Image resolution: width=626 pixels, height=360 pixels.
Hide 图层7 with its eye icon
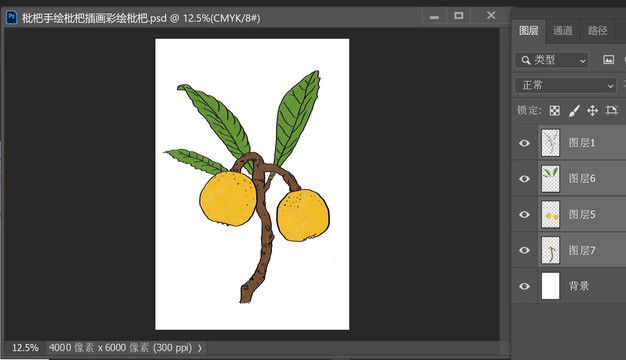click(x=524, y=250)
